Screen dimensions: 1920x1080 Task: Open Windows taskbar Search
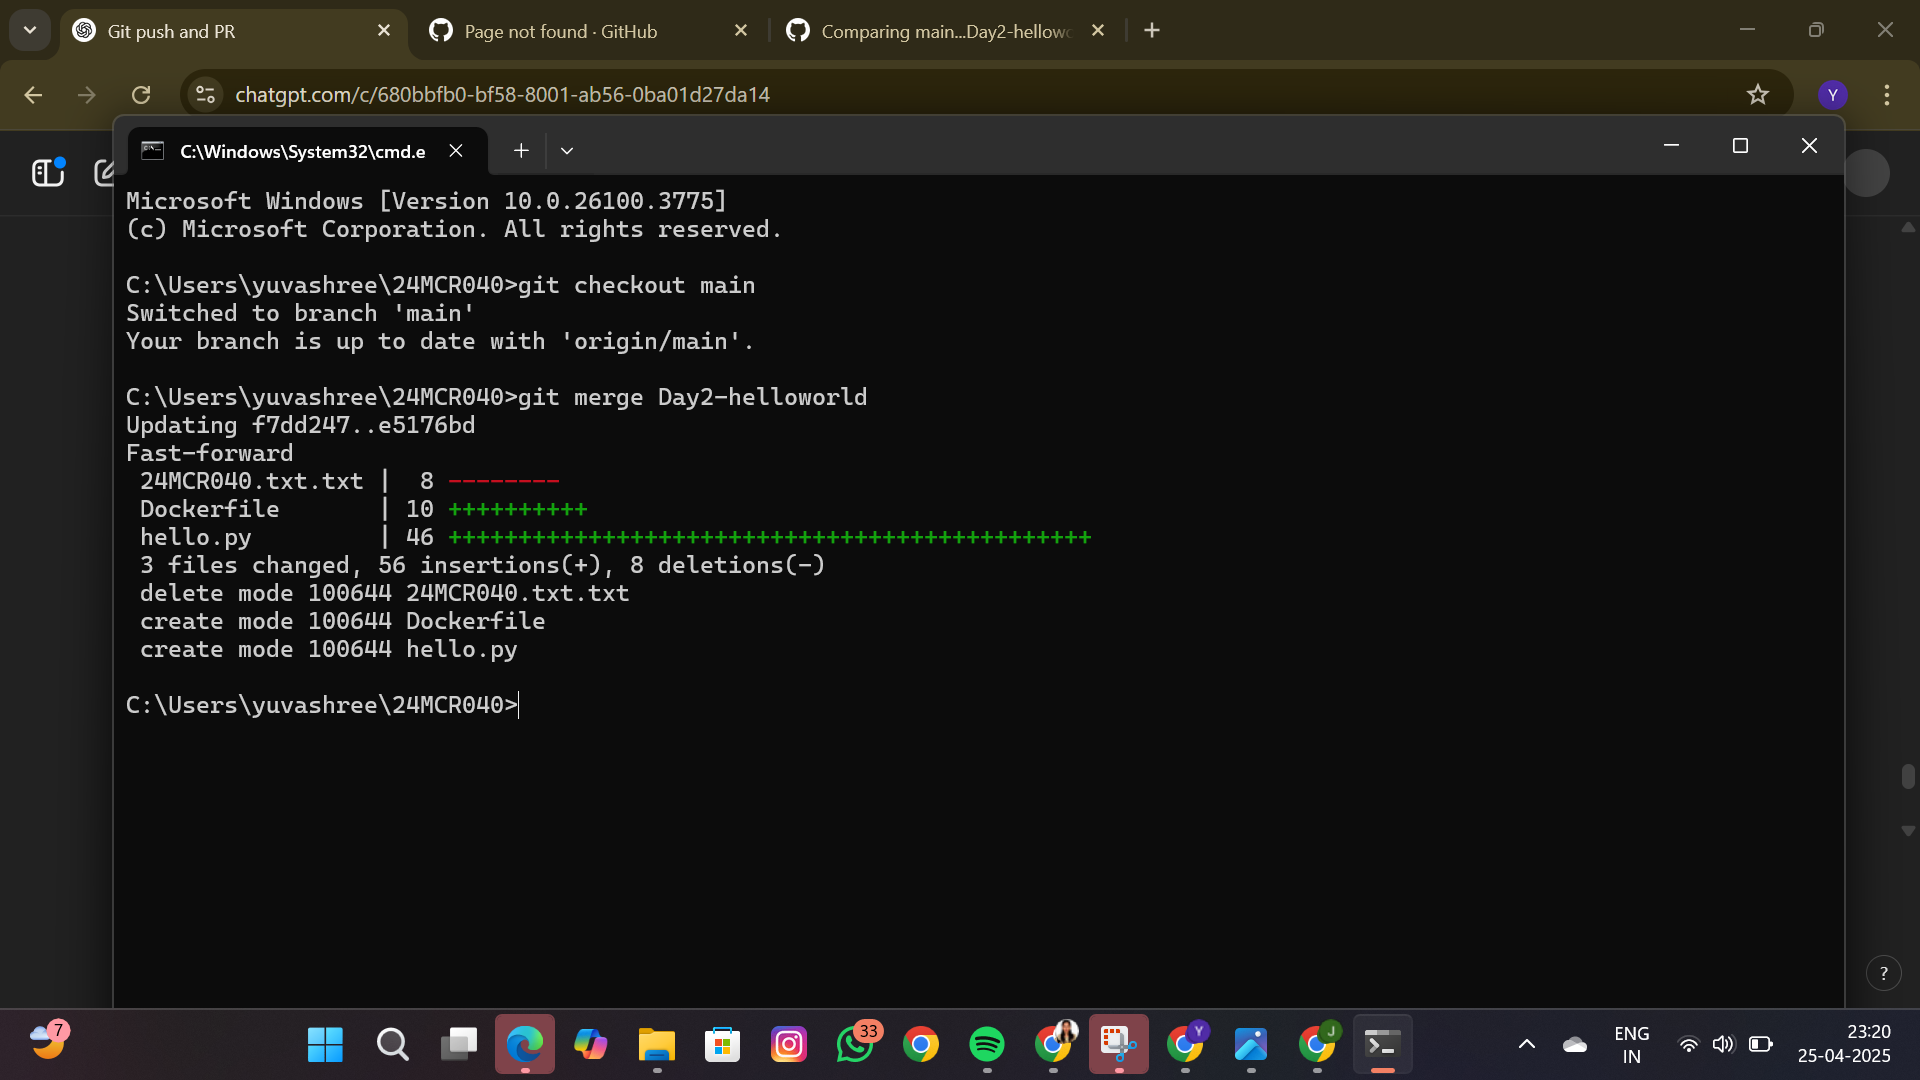tap(392, 1045)
